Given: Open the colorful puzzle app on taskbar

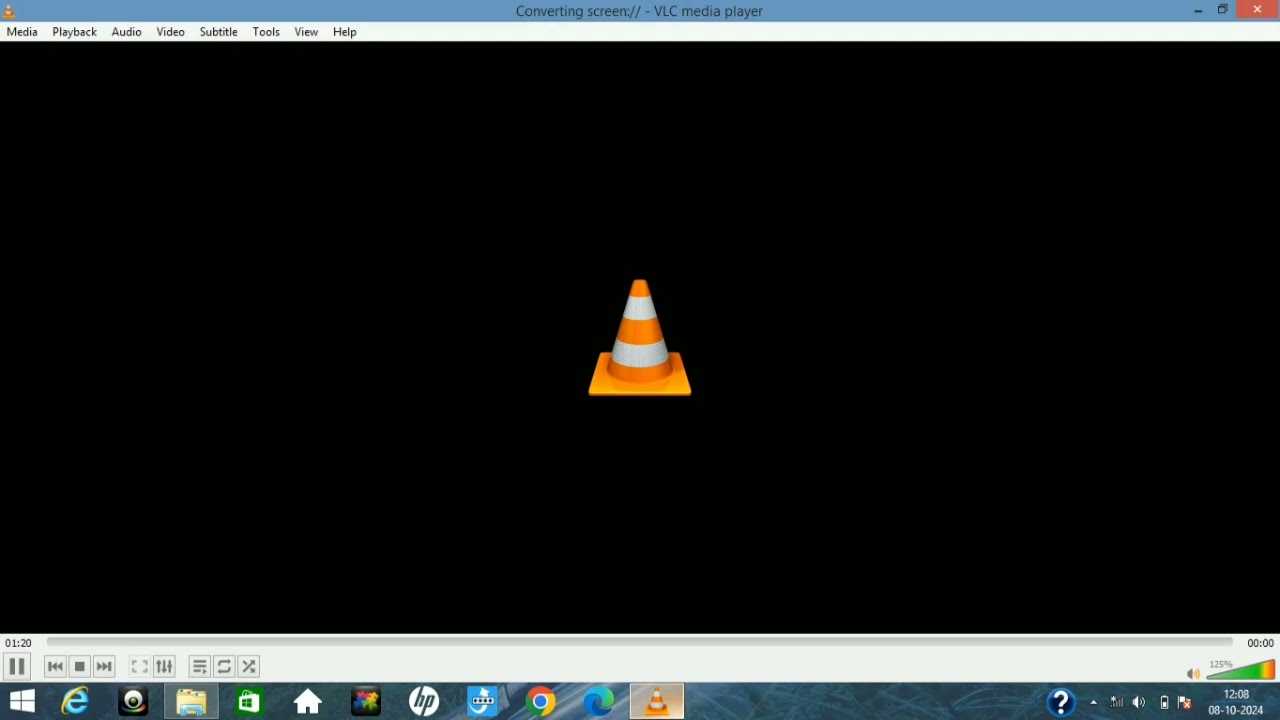Looking at the screenshot, I should (366, 702).
